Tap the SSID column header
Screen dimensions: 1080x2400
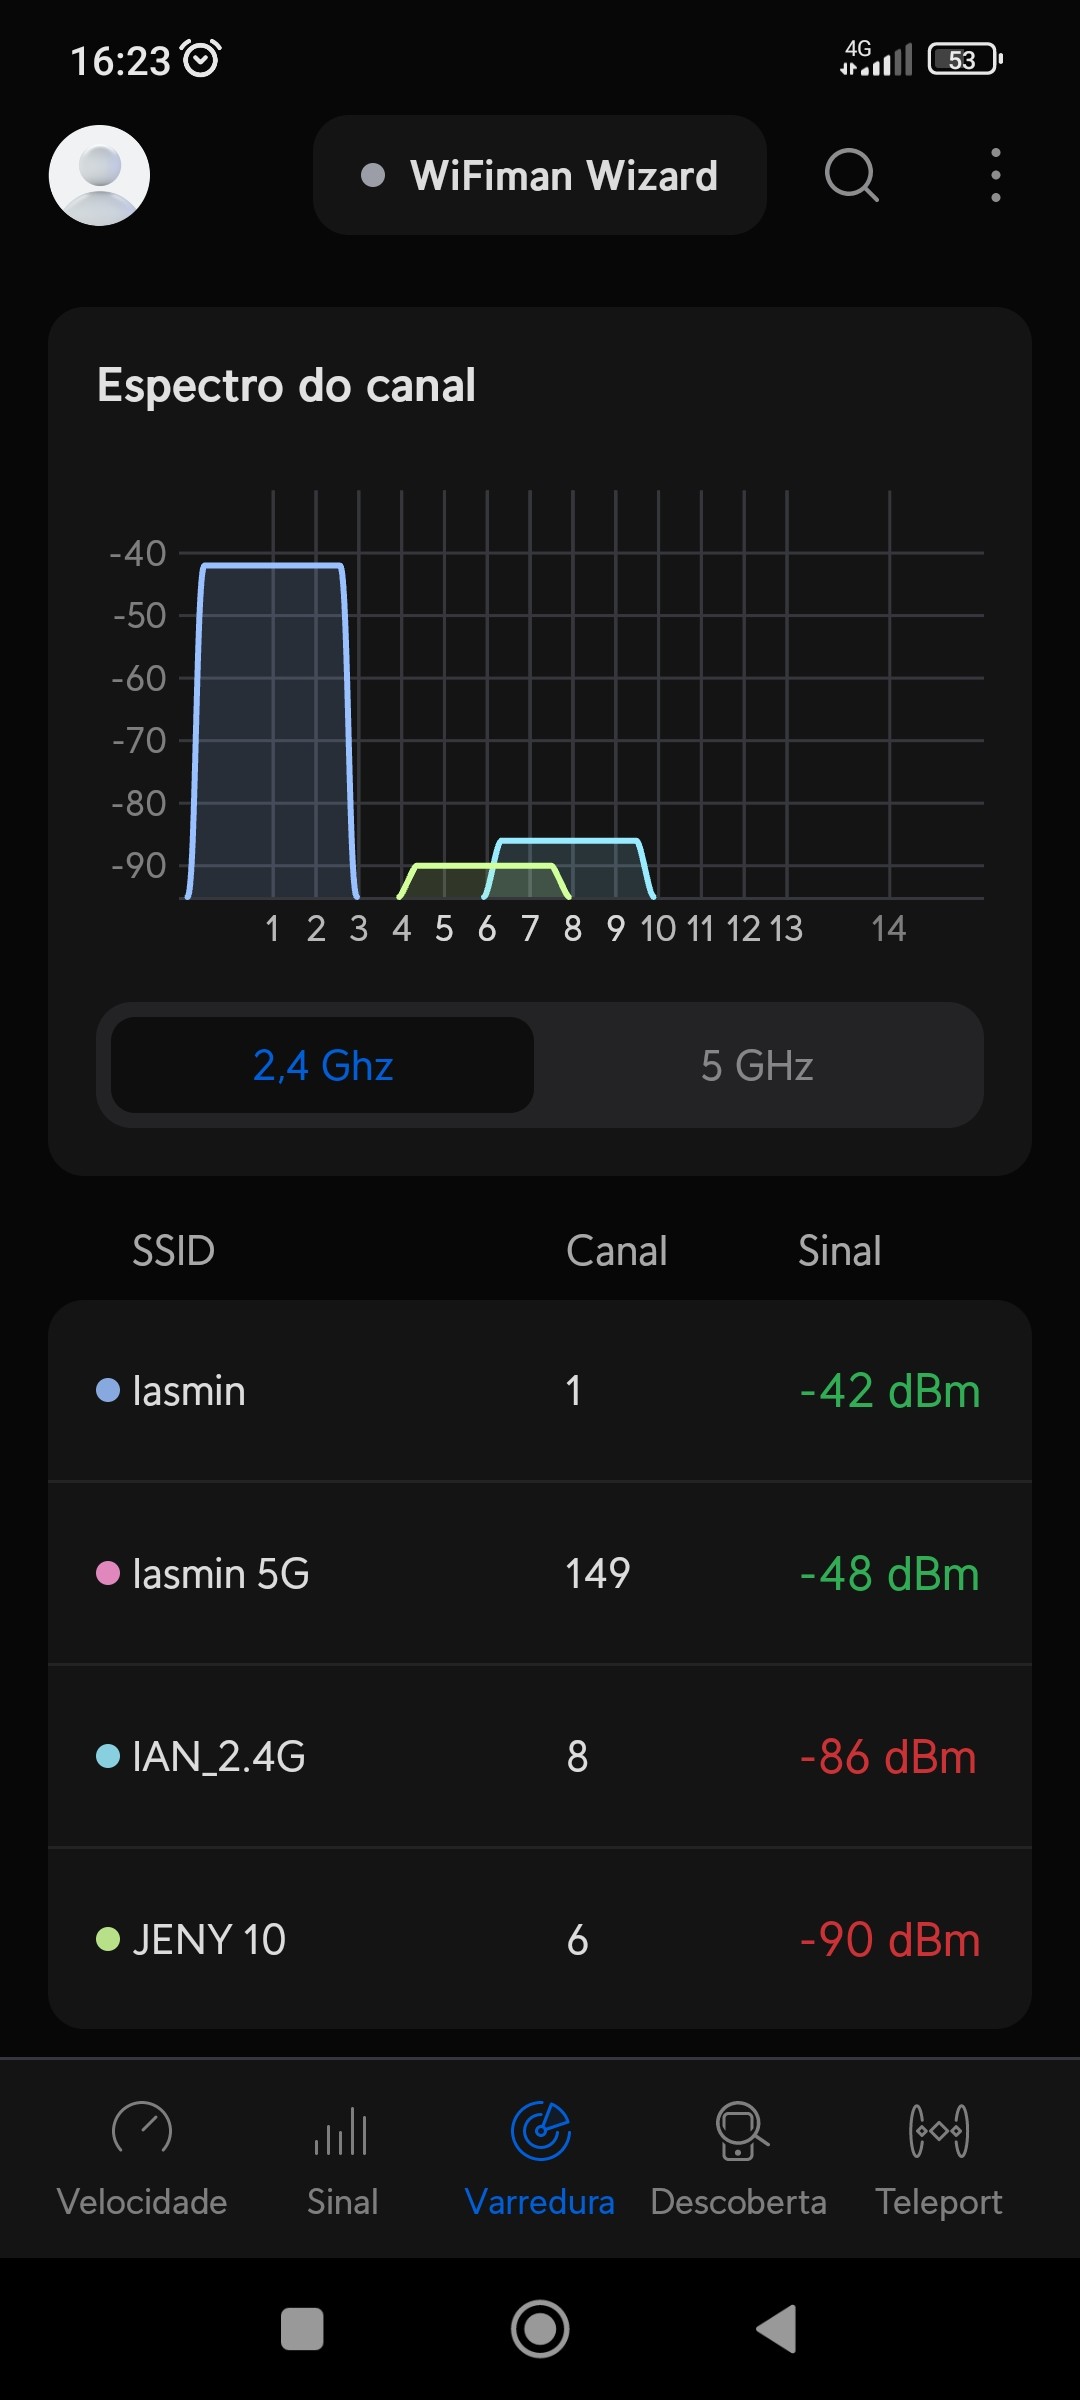[174, 1251]
